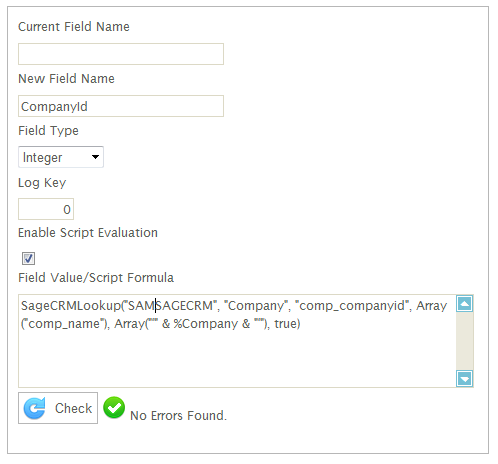Screen dimensions: 498x464
Task: Click the Check button
Action: 58,408
